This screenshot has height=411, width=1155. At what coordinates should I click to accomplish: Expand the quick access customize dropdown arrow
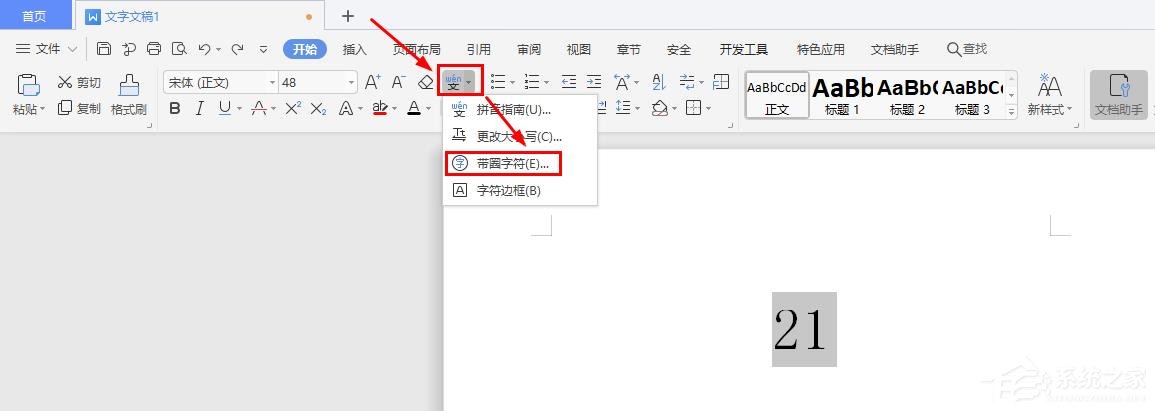pyautogui.click(x=264, y=49)
